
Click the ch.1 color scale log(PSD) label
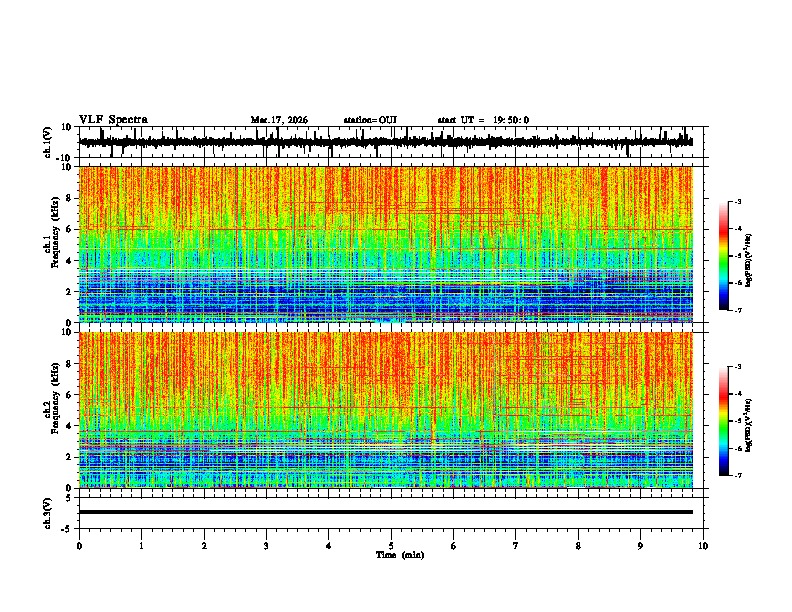tap(749, 261)
